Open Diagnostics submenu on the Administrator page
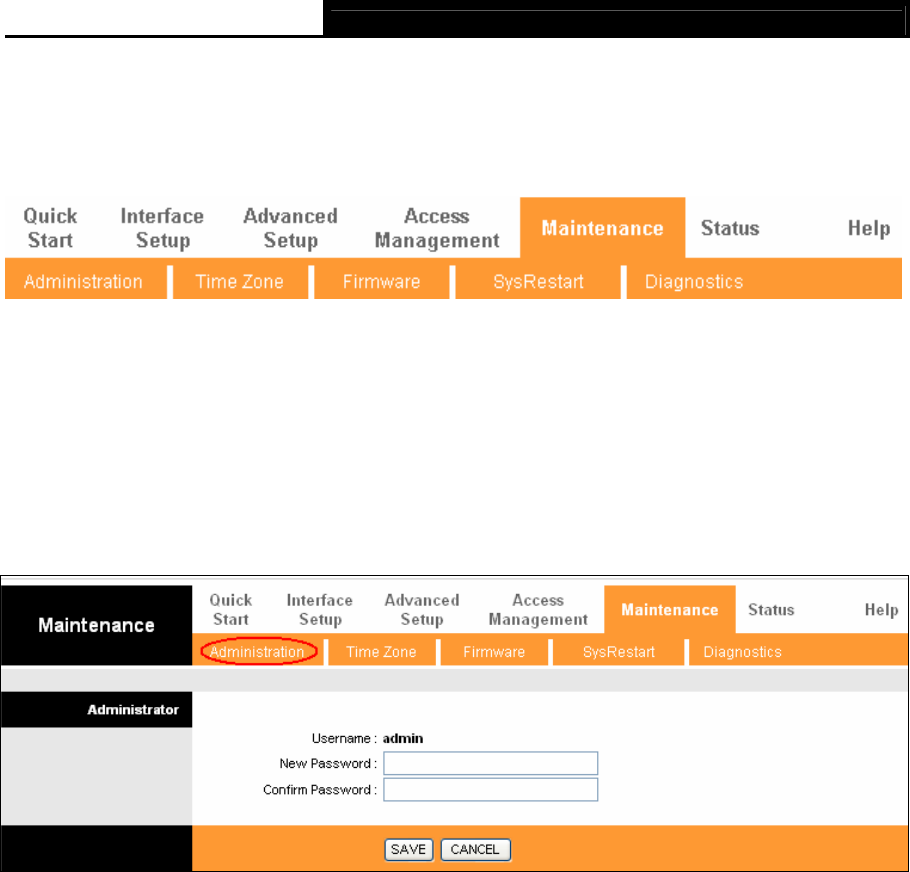Viewport: 910px width, 872px height. pos(742,652)
